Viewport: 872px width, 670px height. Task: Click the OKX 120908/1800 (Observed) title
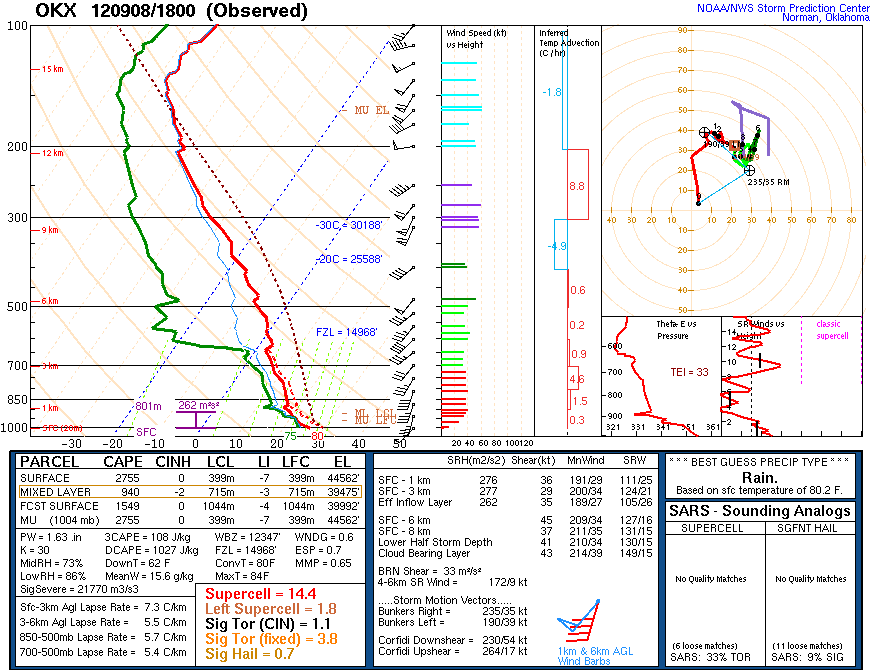(x=172, y=11)
